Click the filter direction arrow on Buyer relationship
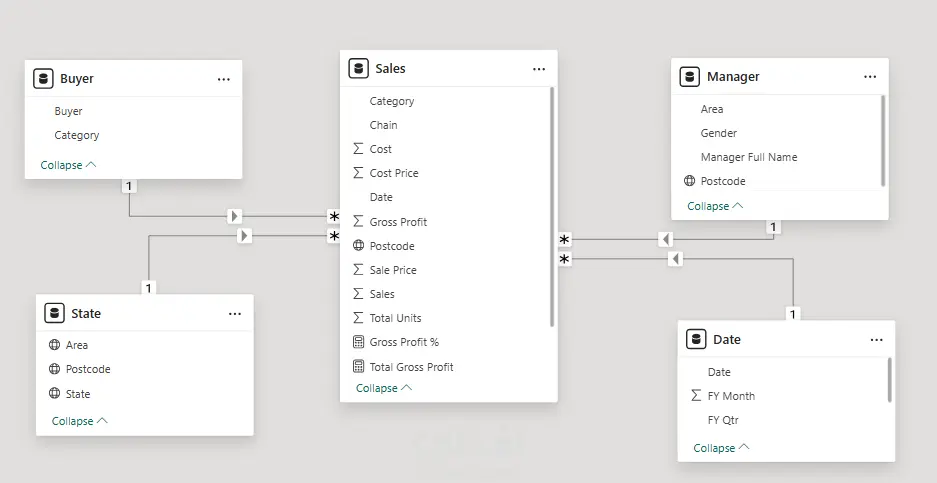 [235, 215]
